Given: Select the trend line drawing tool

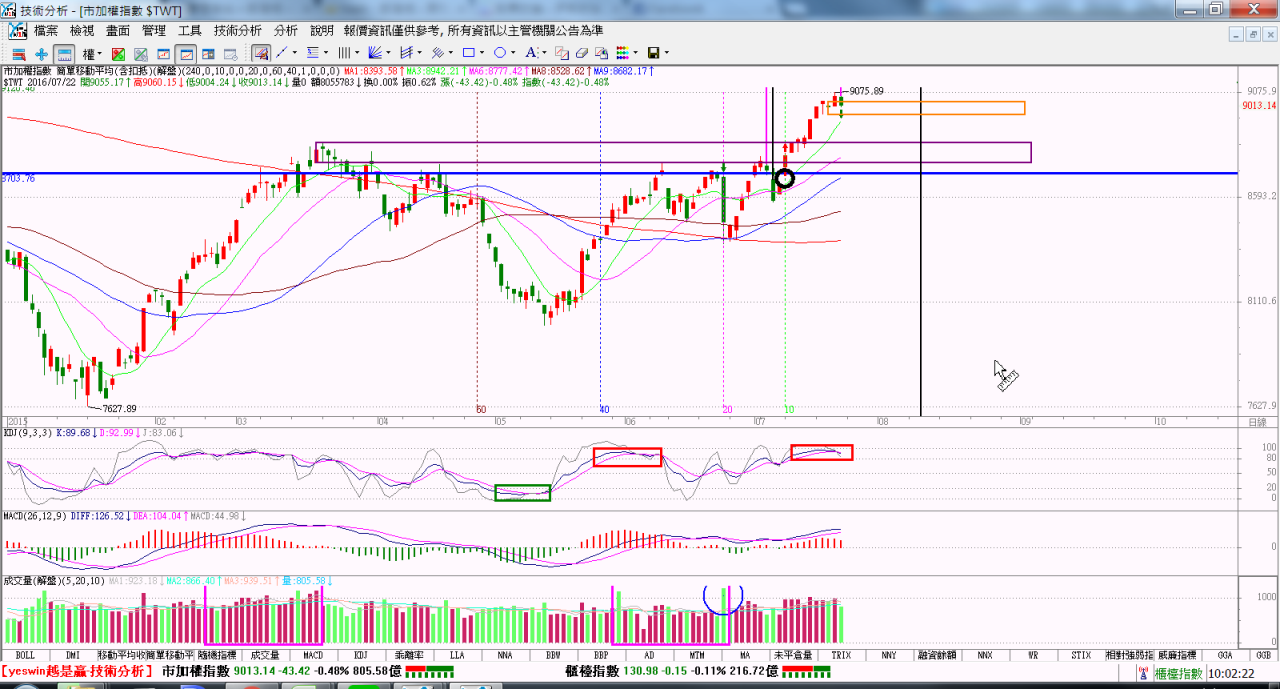Looking at the screenshot, I should [x=282, y=53].
